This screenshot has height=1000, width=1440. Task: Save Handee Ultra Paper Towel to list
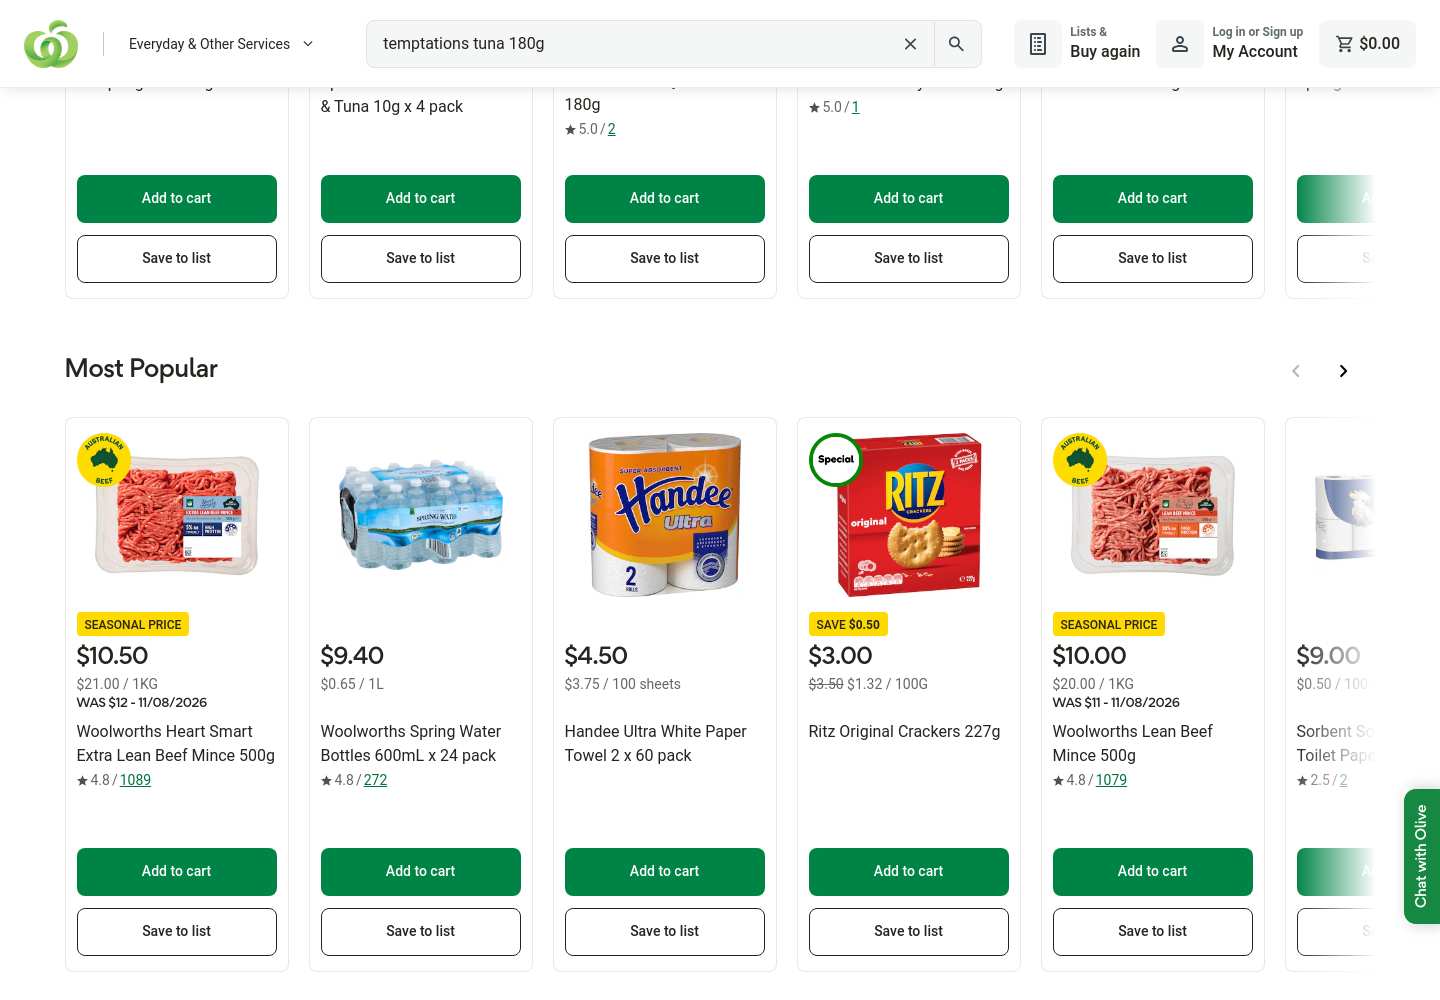tap(665, 932)
